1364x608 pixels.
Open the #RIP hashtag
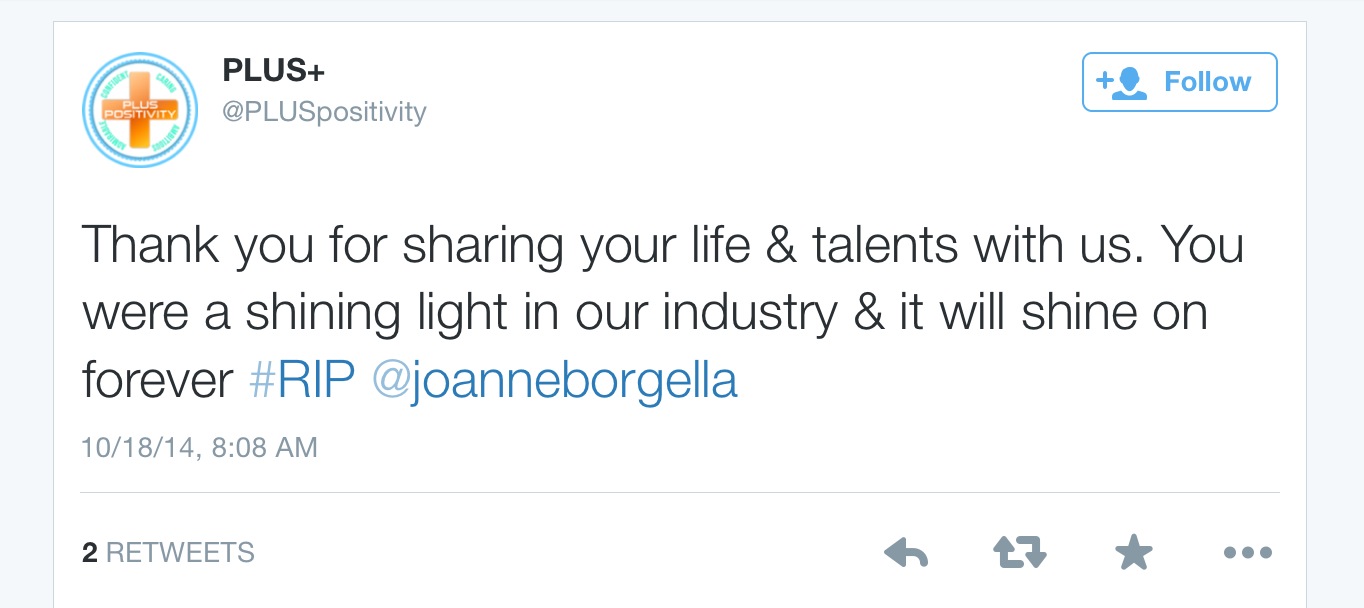[301, 381]
